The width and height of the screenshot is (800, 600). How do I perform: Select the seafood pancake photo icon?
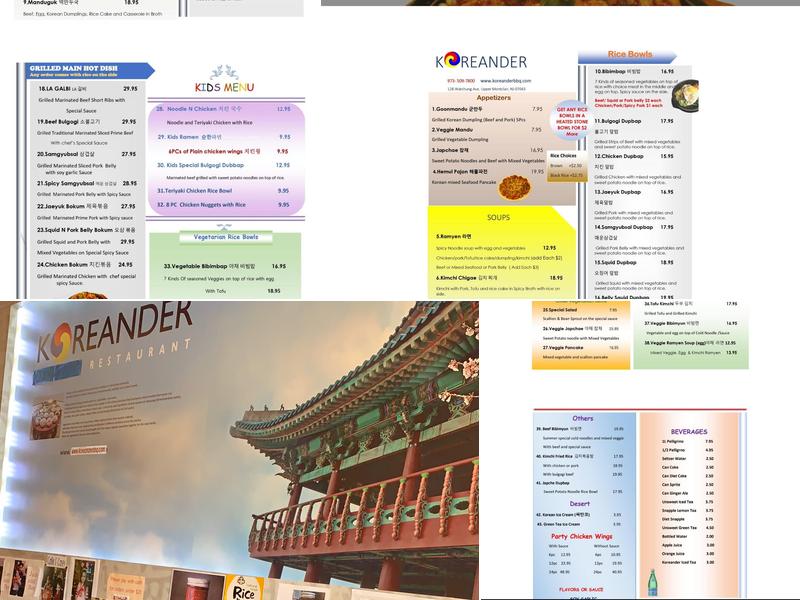pyautogui.click(x=511, y=186)
